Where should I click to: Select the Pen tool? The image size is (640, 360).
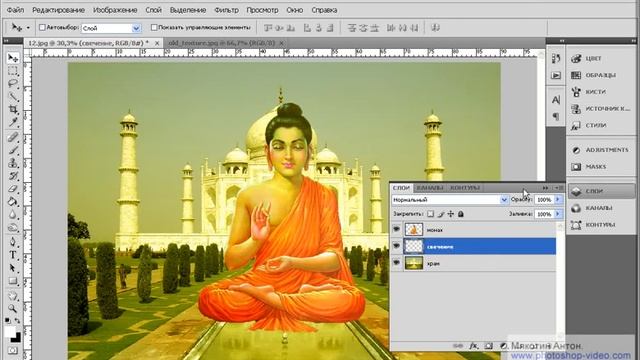click(x=13, y=242)
